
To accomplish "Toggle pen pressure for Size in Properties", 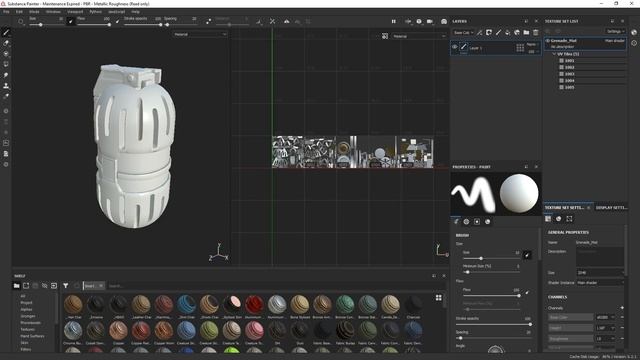I will [x=527, y=255].
